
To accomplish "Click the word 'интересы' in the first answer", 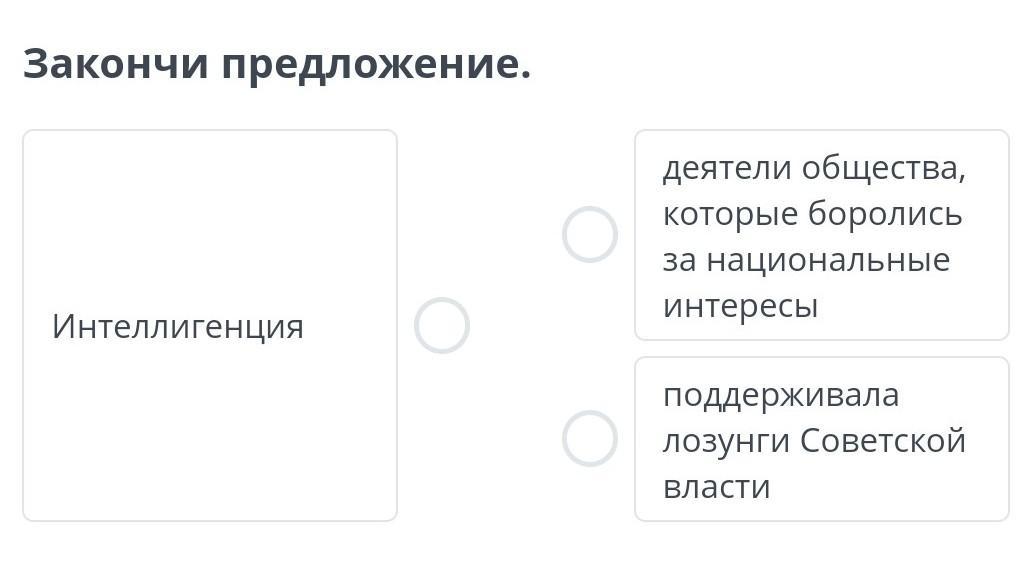I will pyautogui.click(x=740, y=306).
